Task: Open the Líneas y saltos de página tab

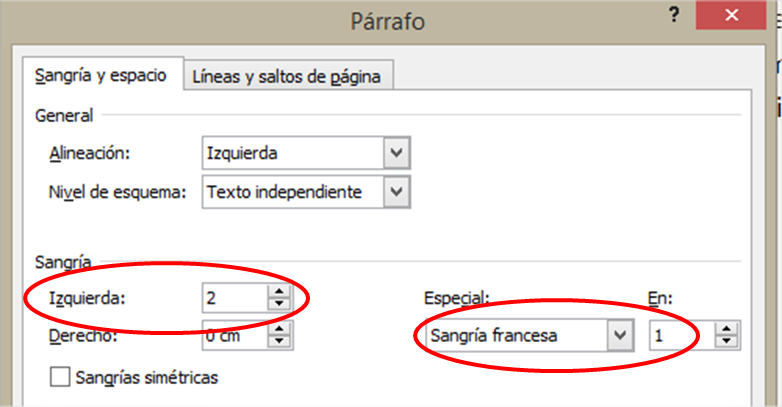Action: pos(287,77)
